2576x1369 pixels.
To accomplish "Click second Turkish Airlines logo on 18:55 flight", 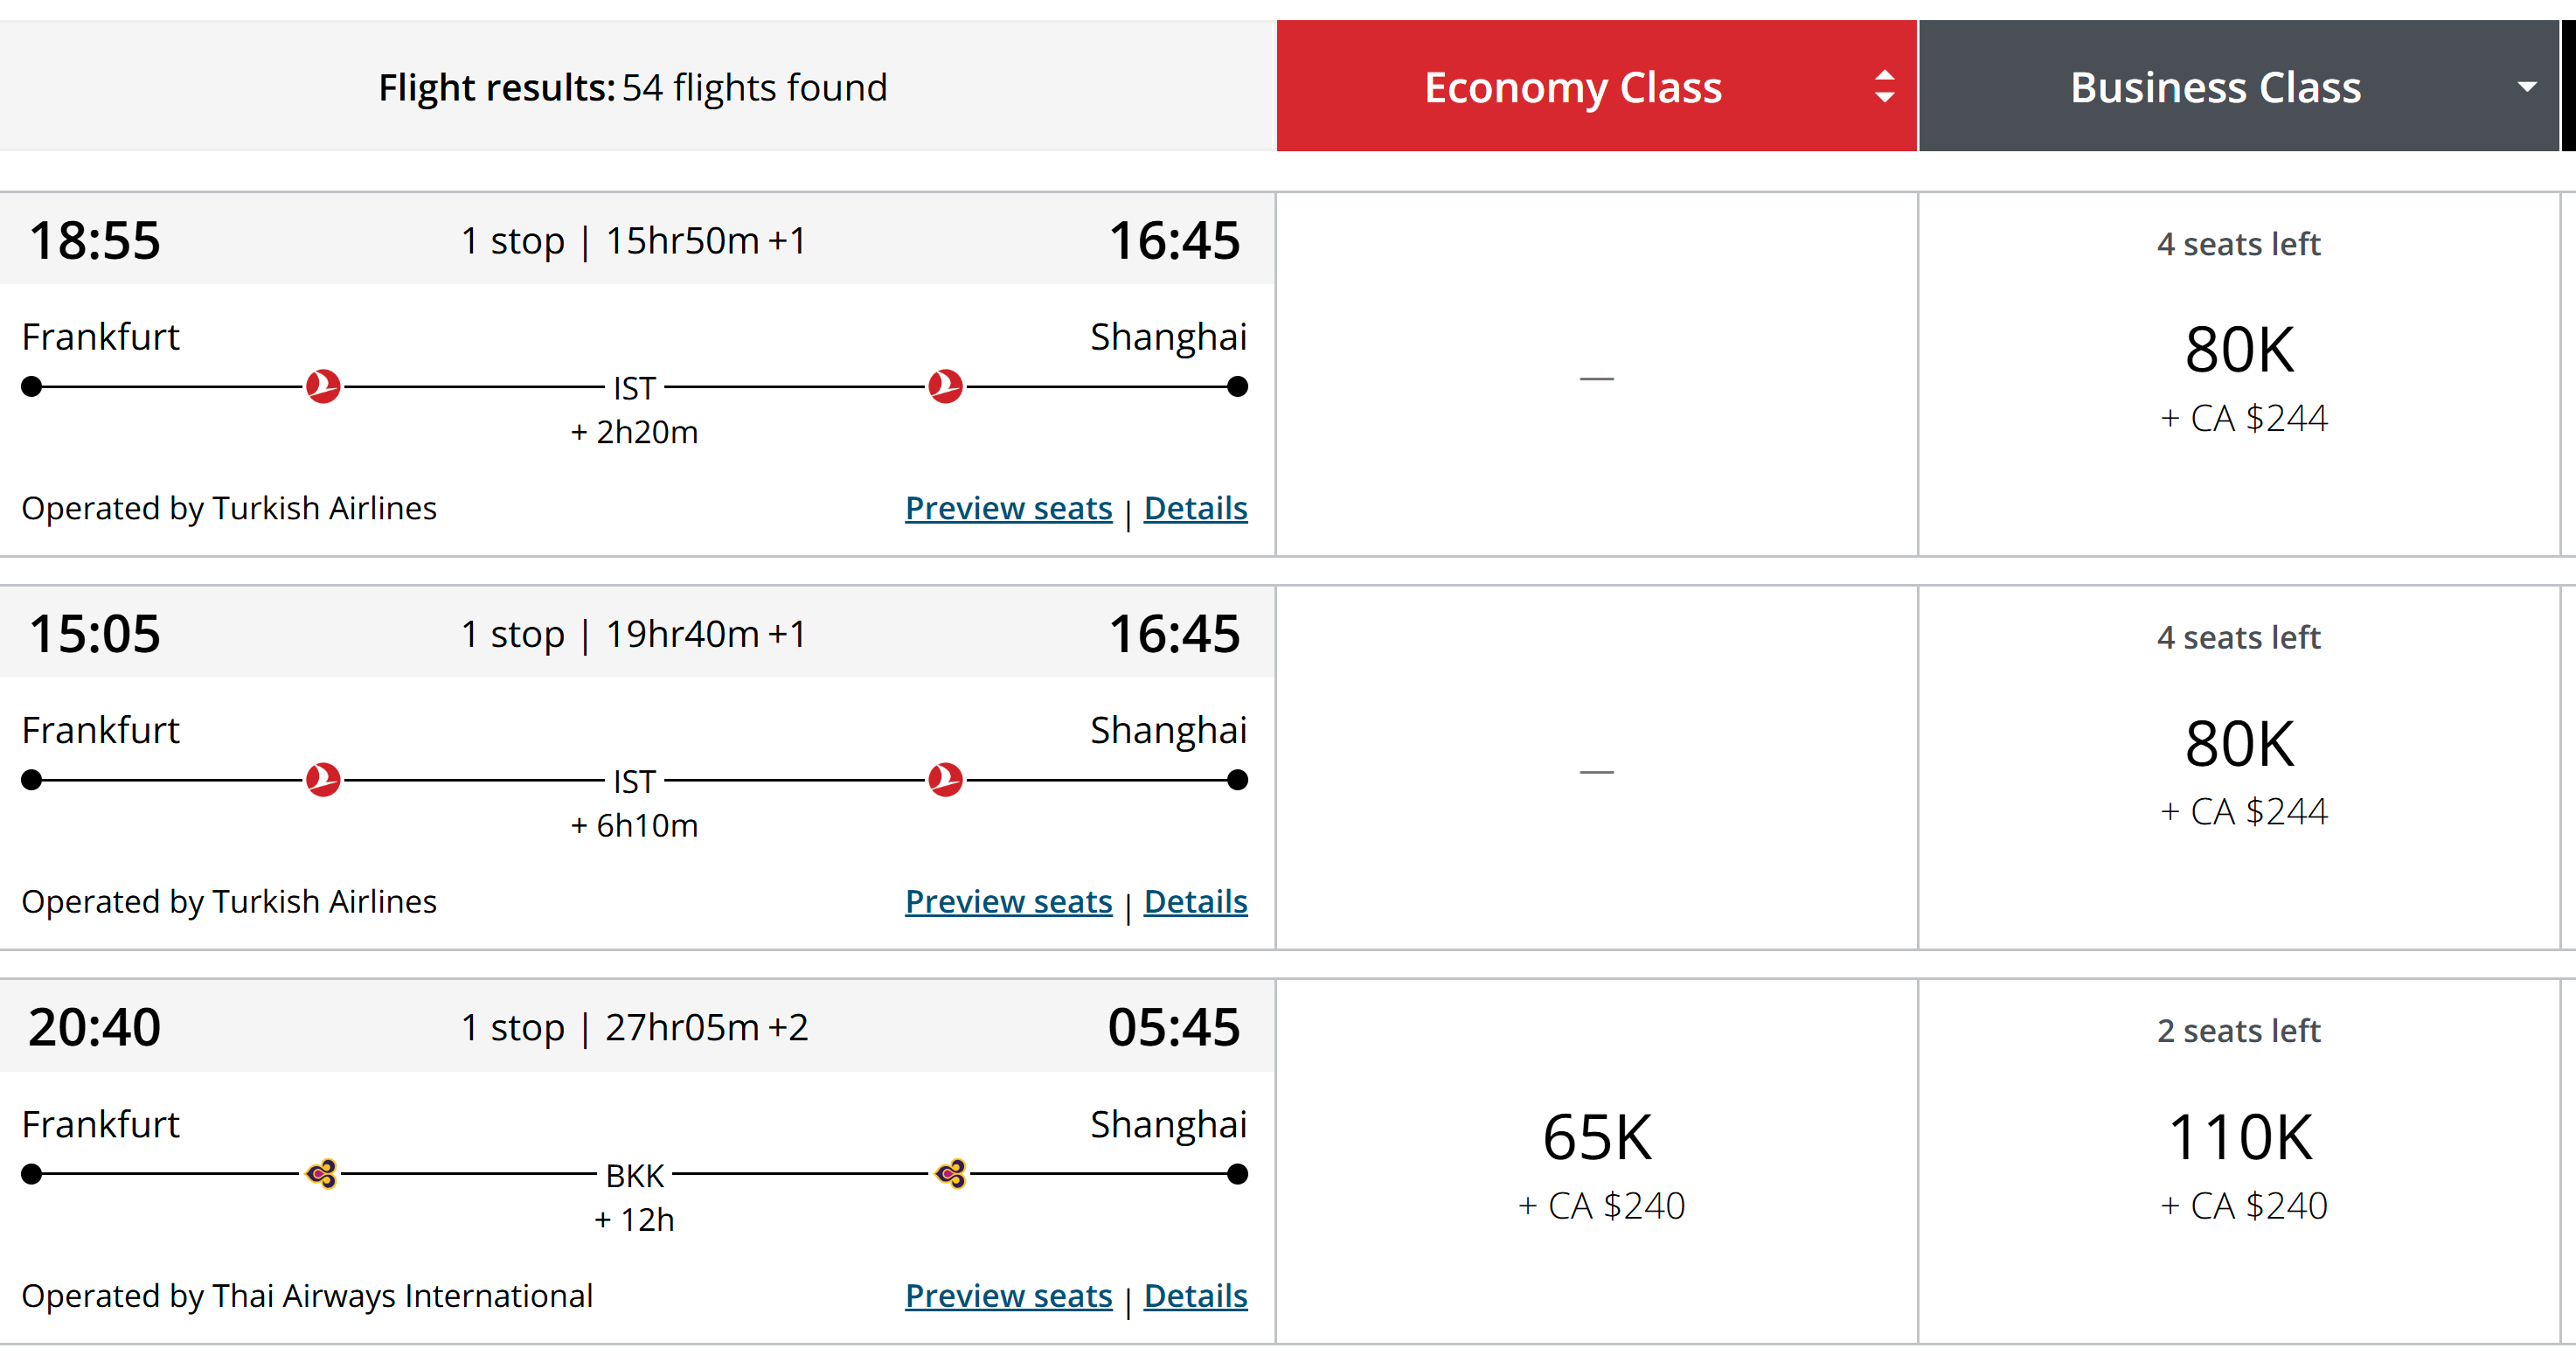I will point(945,386).
